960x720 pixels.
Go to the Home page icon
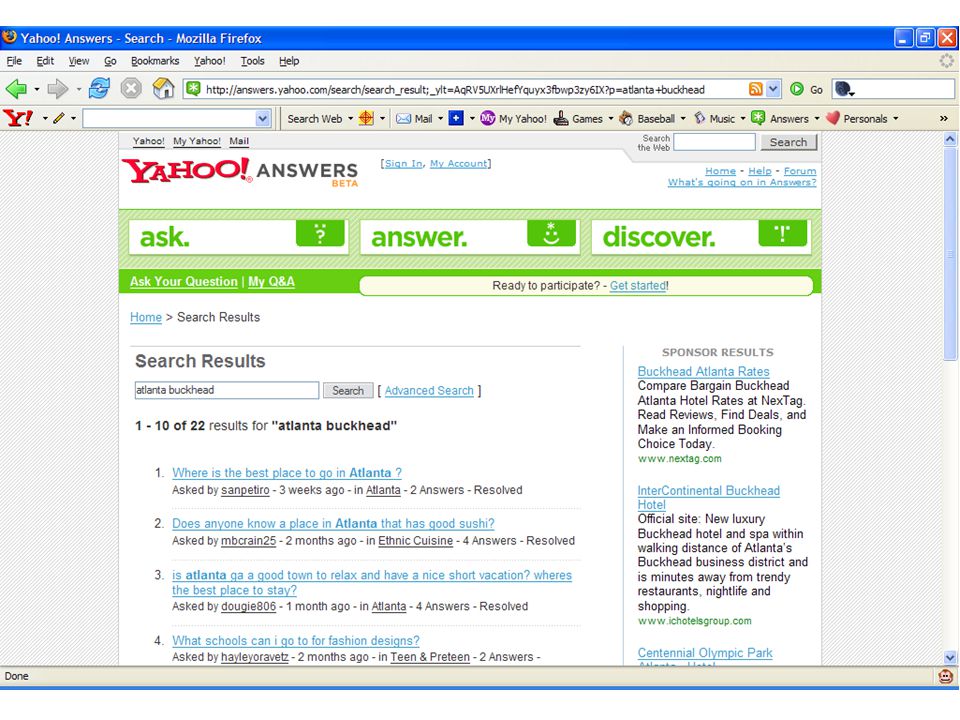(163, 89)
